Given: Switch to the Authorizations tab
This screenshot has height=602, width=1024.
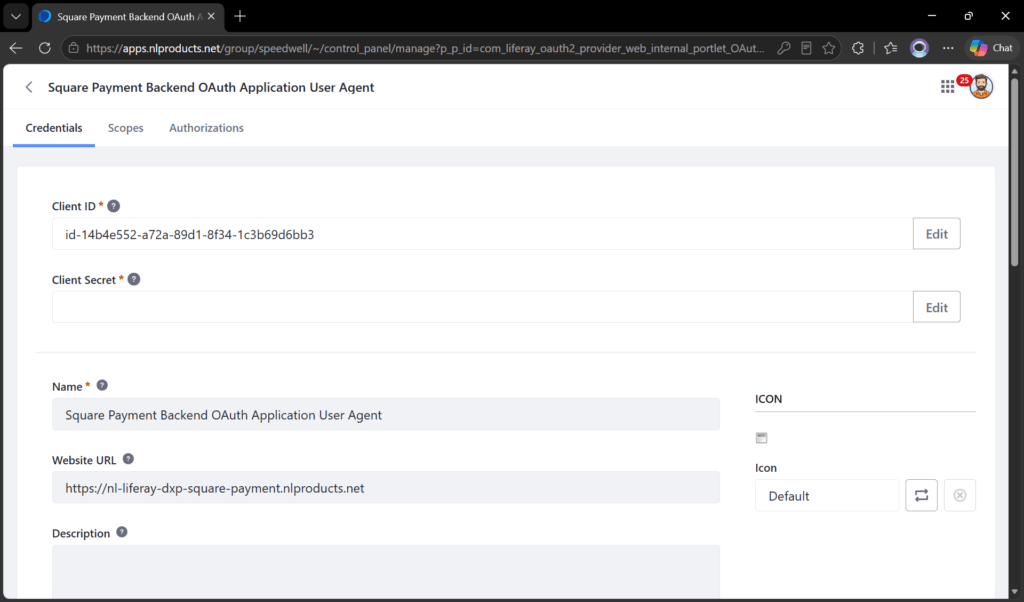Looking at the screenshot, I should 206,128.
